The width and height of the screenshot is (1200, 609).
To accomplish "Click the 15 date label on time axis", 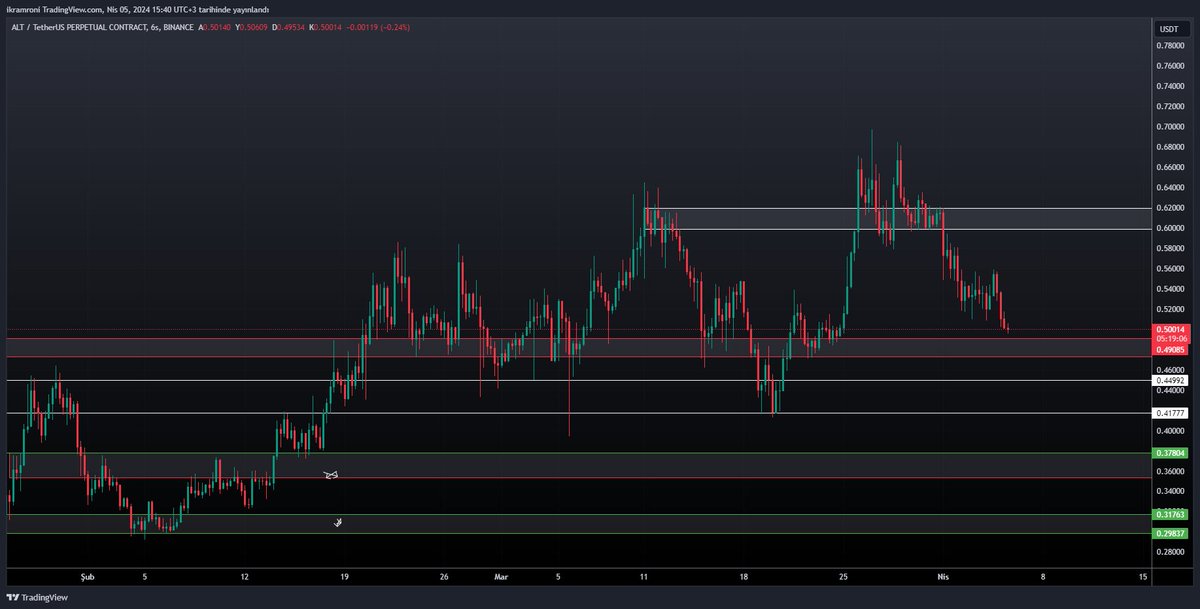I will click(1142, 576).
